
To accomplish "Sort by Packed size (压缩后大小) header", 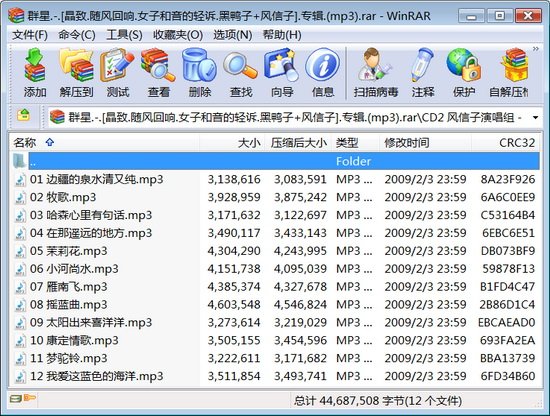I will pos(299,143).
